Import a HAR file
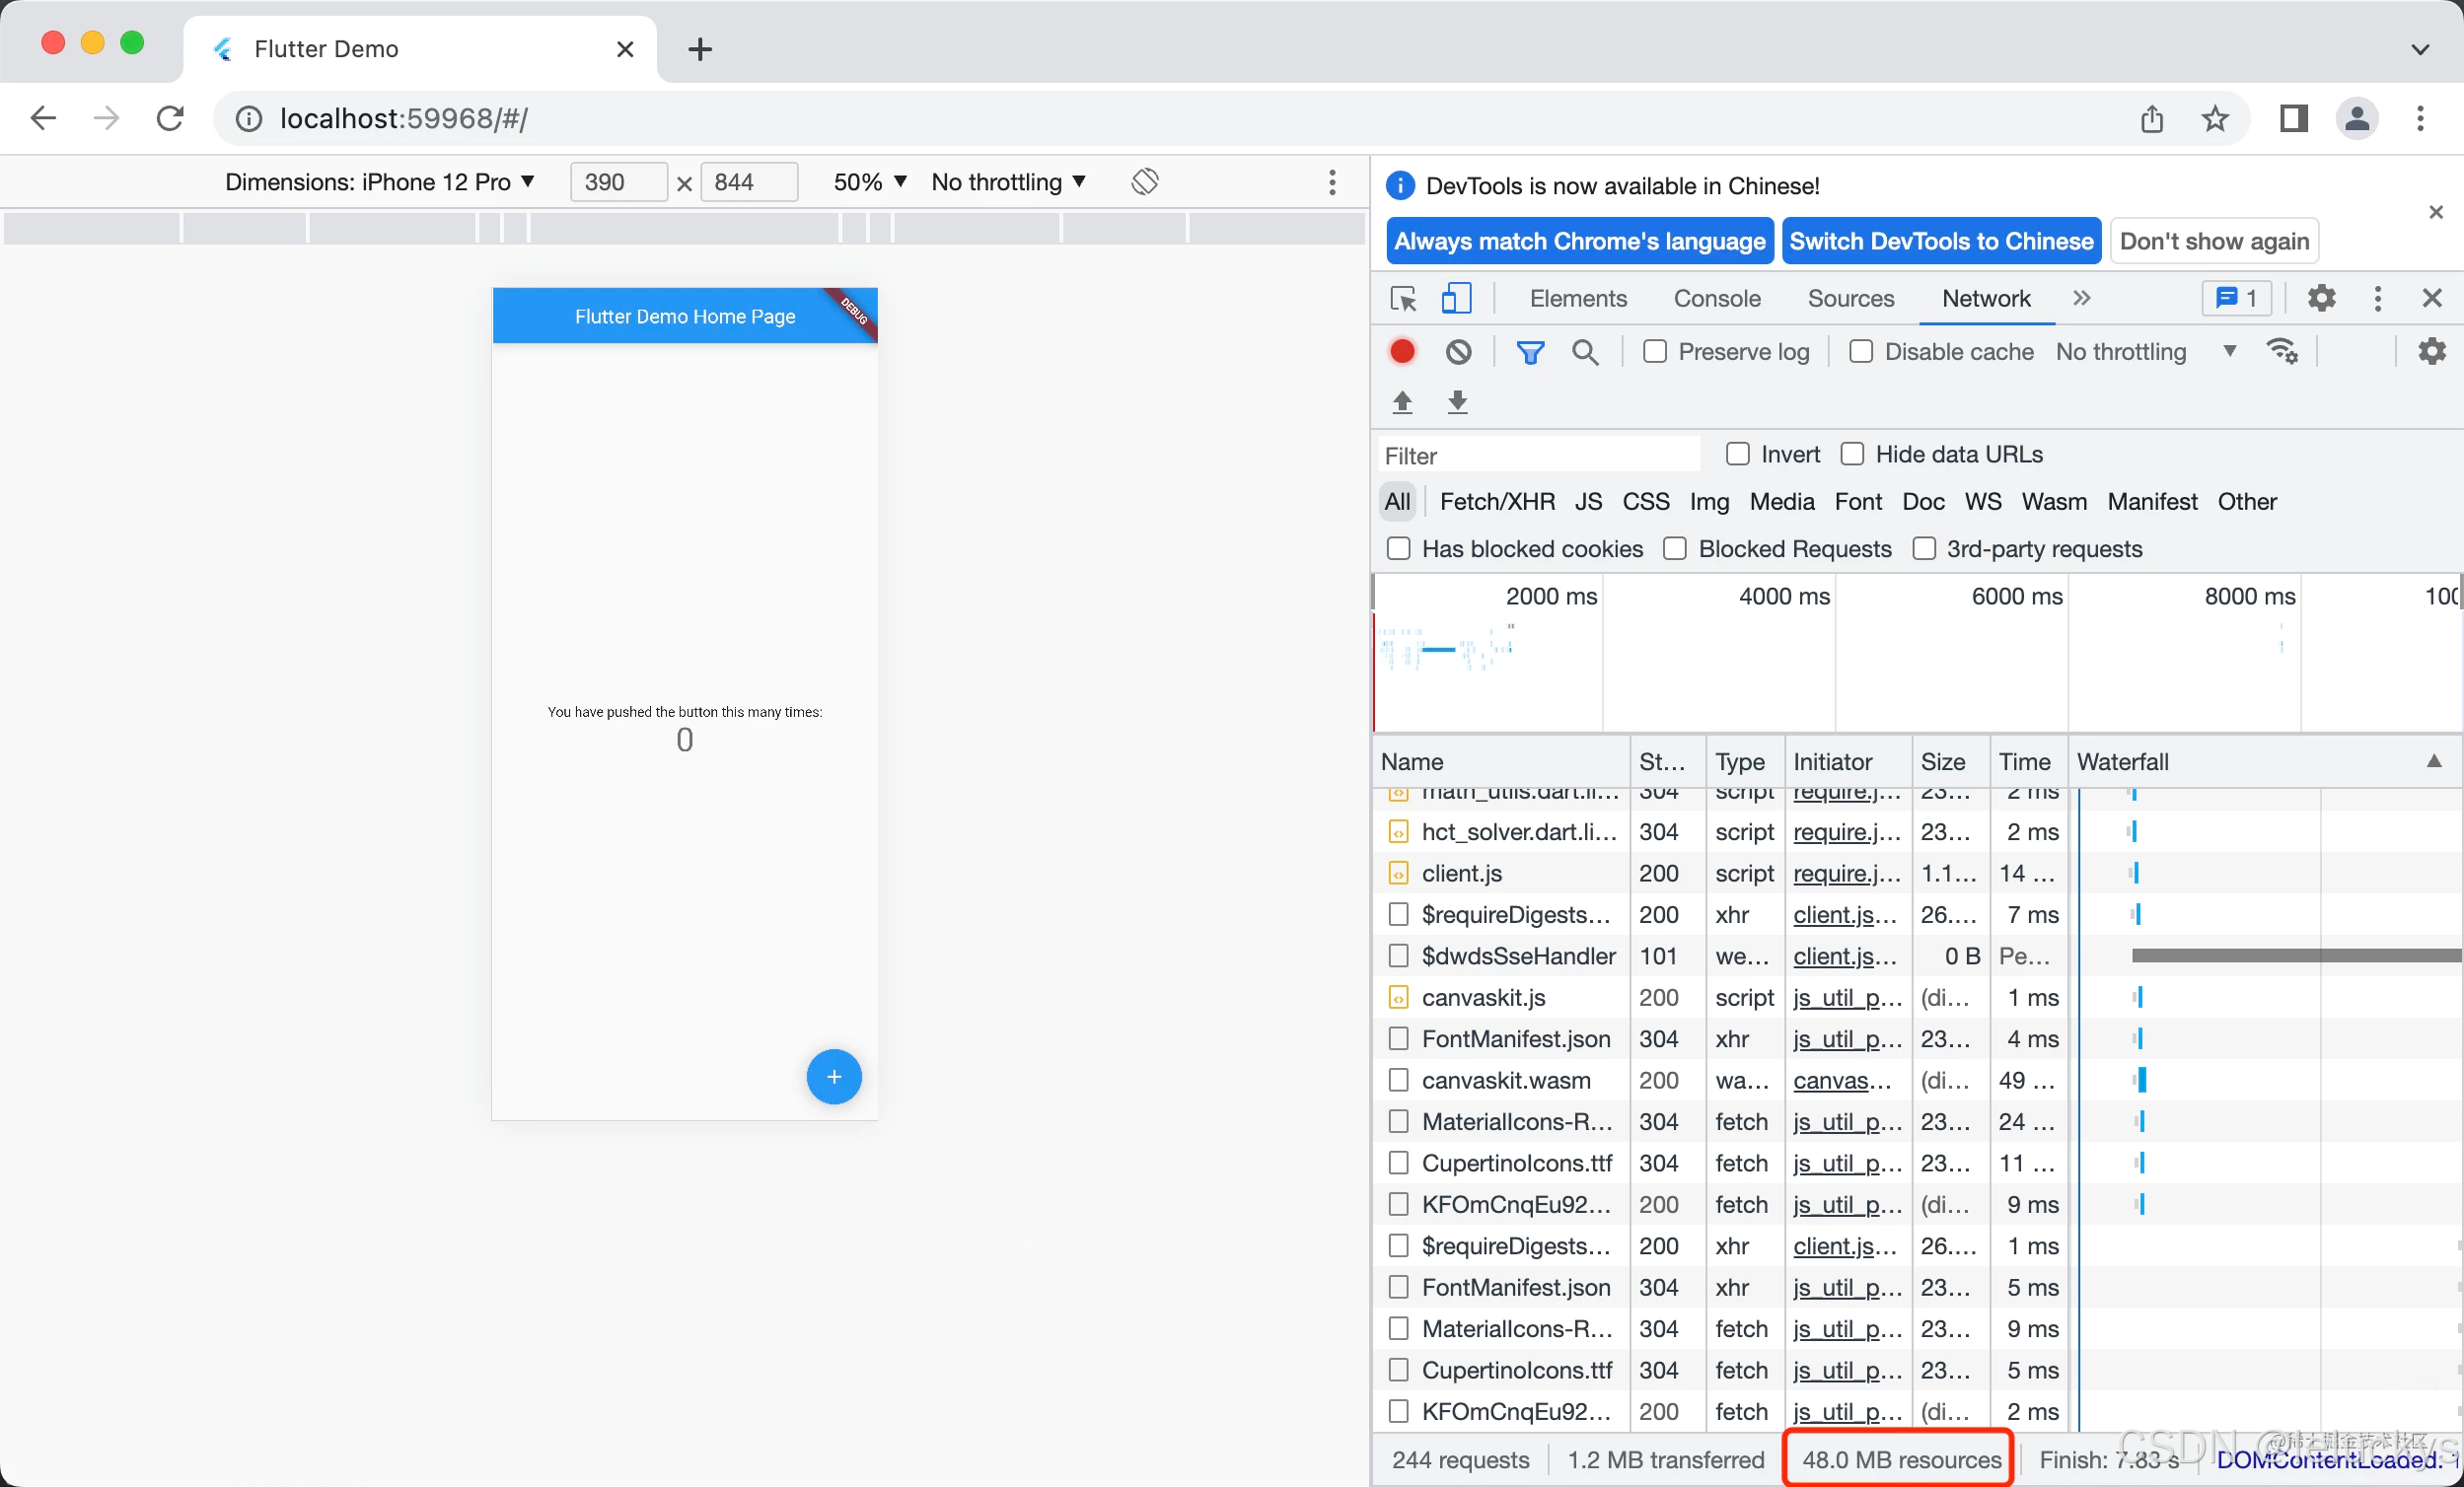This screenshot has height=1487, width=2464. click(1402, 402)
